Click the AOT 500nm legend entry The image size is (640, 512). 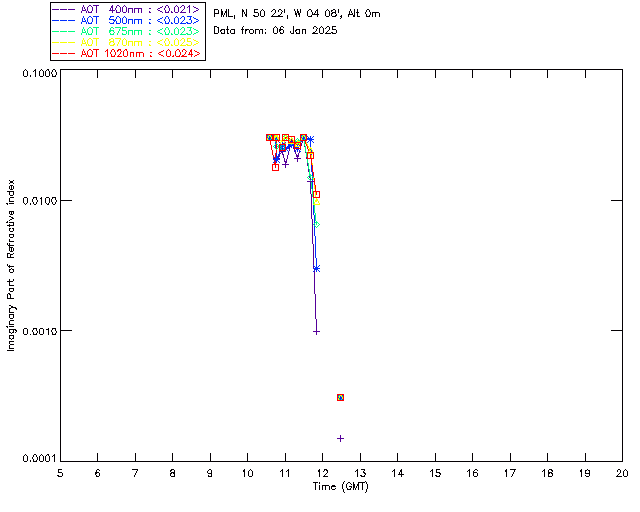(127, 20)
